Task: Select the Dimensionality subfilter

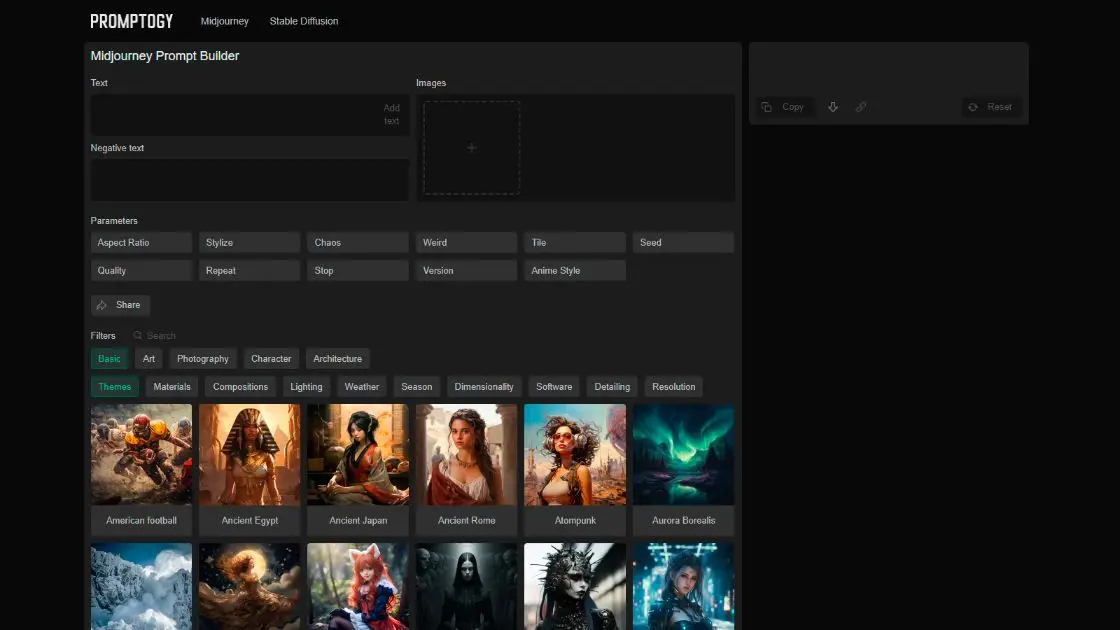Action: (484, 386)
